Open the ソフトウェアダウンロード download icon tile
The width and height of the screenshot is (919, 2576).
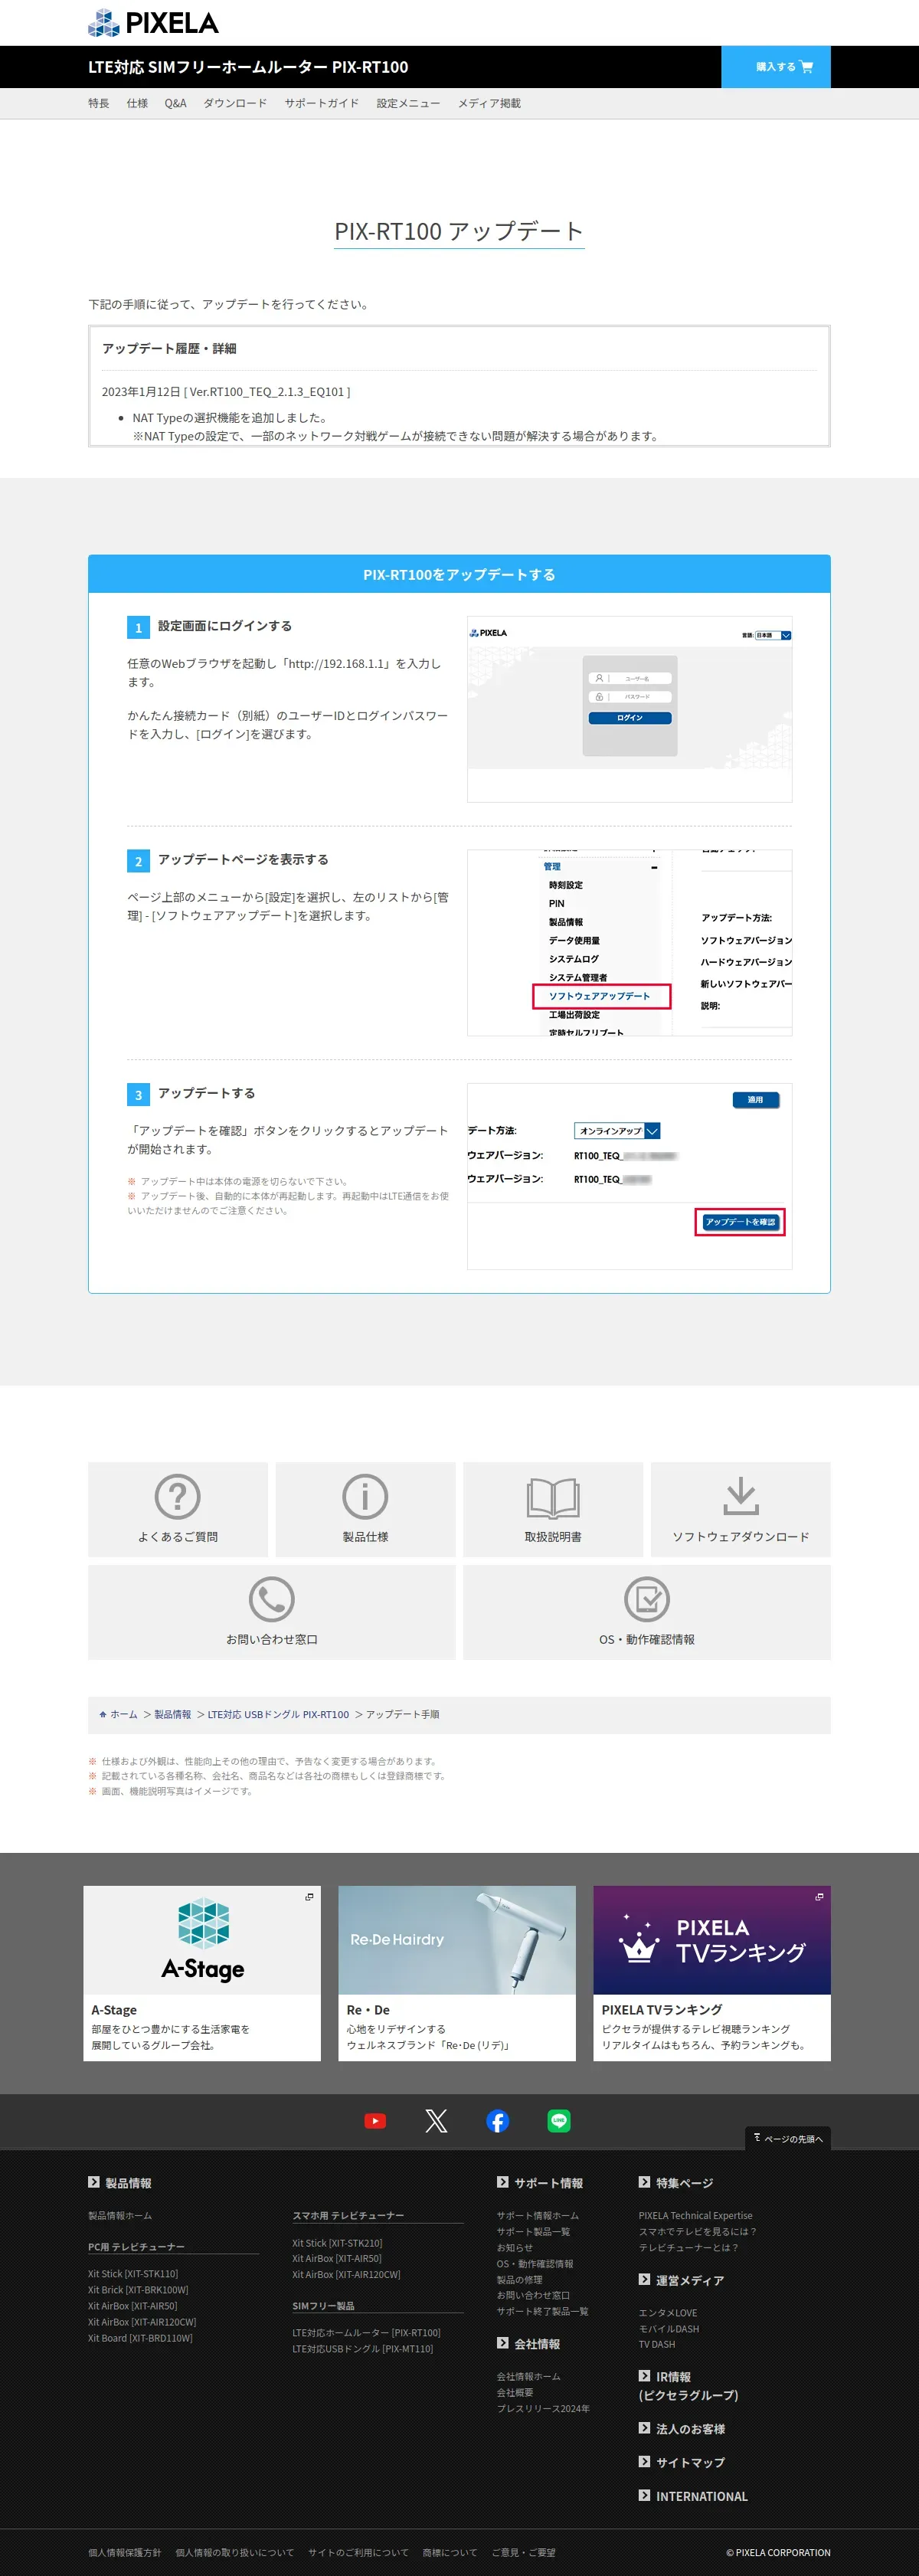741,1509
